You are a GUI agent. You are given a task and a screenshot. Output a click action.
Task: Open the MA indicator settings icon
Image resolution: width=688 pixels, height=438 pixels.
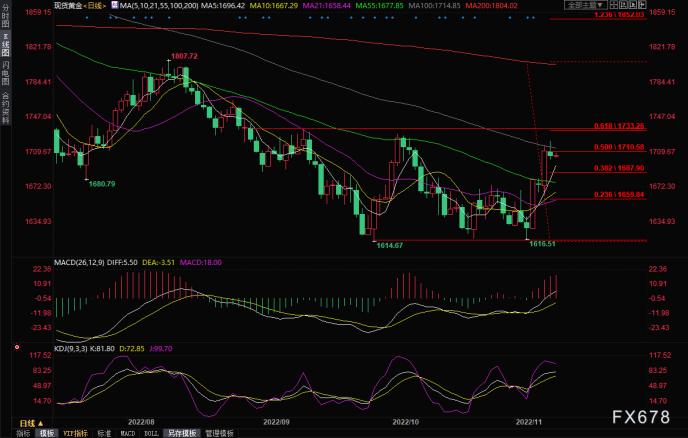[115, 5]
